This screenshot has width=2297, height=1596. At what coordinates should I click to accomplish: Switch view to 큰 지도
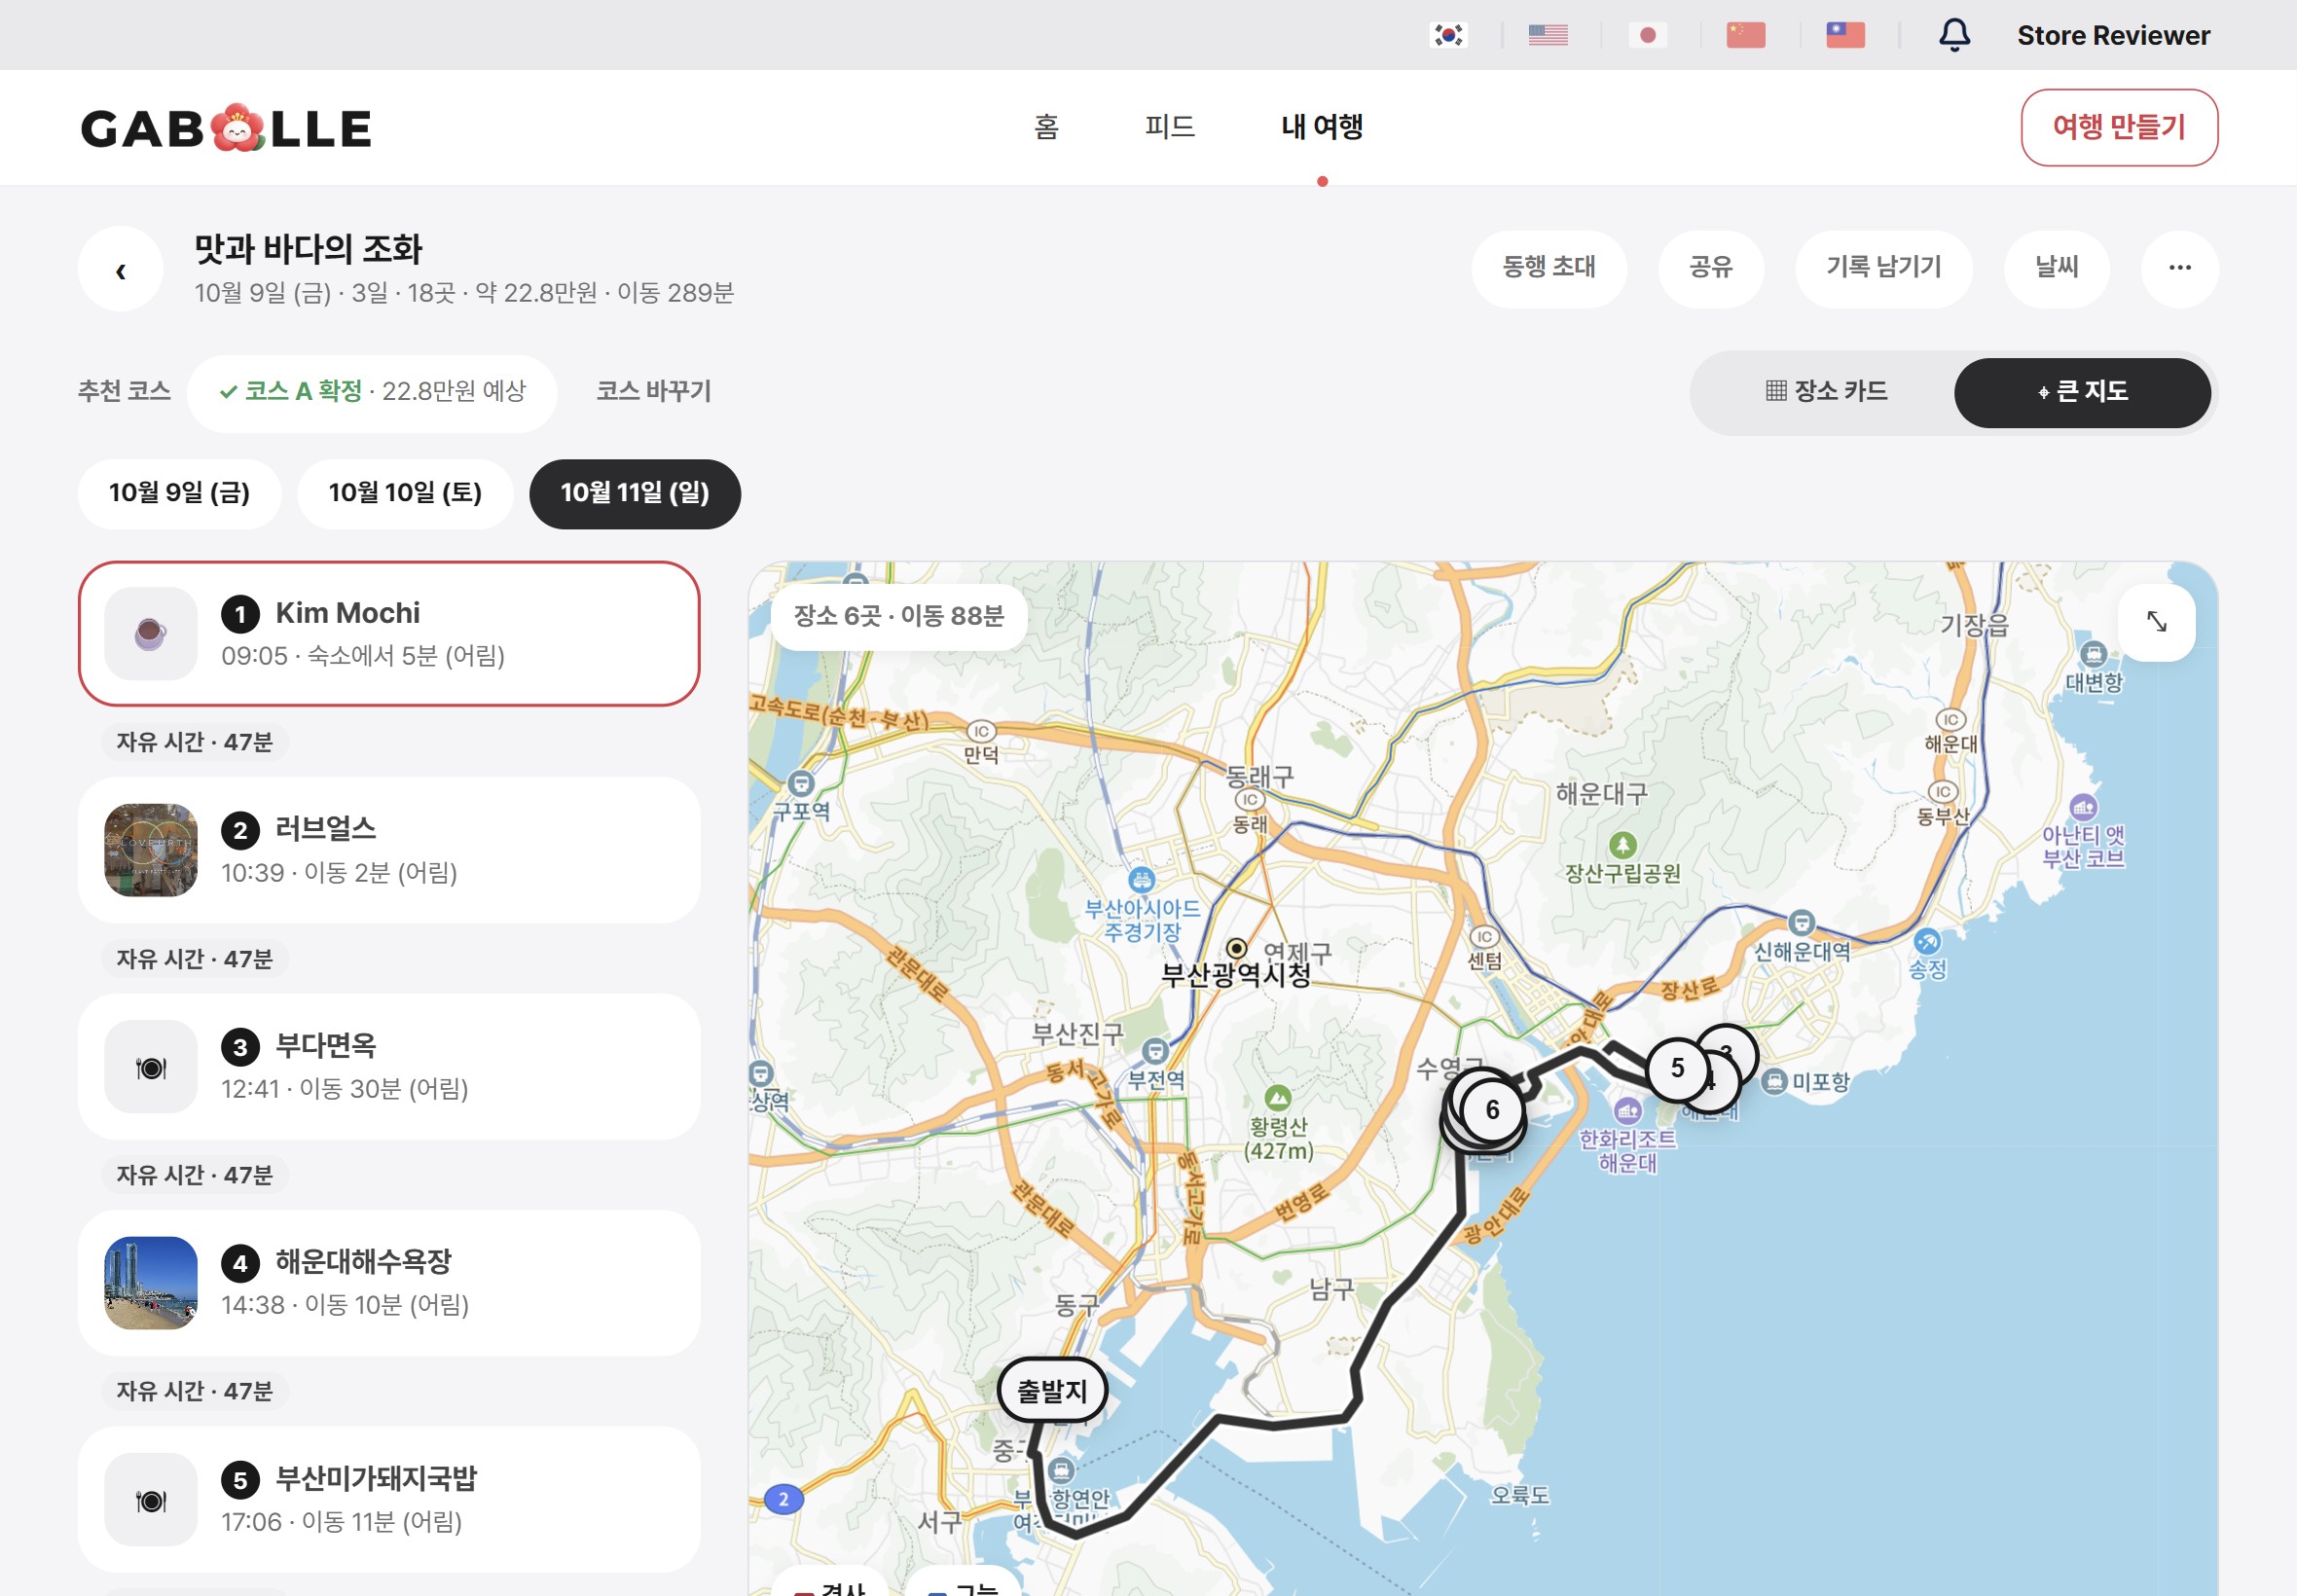2082,391
